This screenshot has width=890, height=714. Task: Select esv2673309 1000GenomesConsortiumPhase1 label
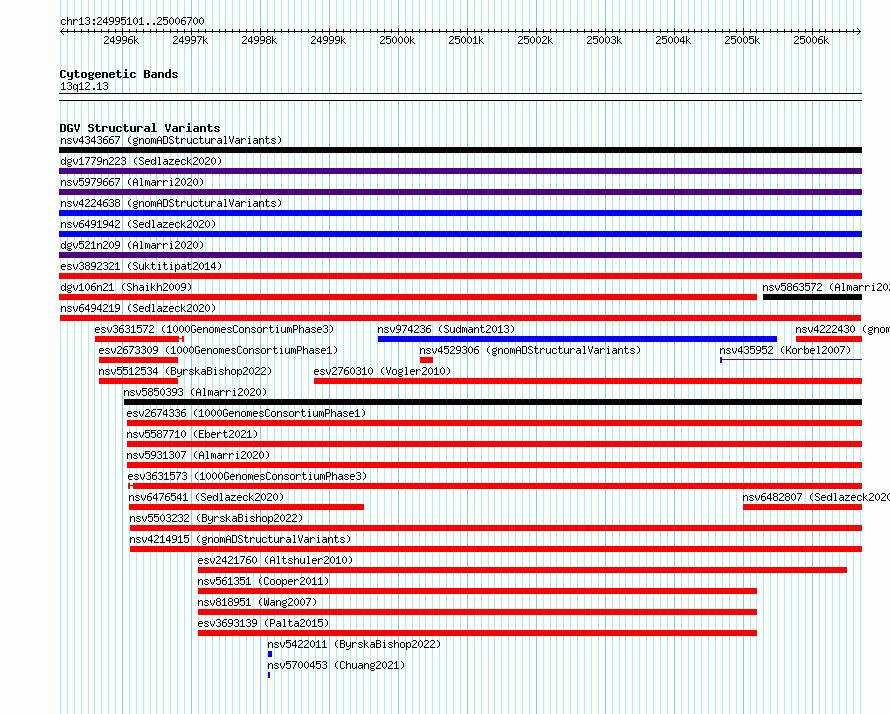[218, 350]
